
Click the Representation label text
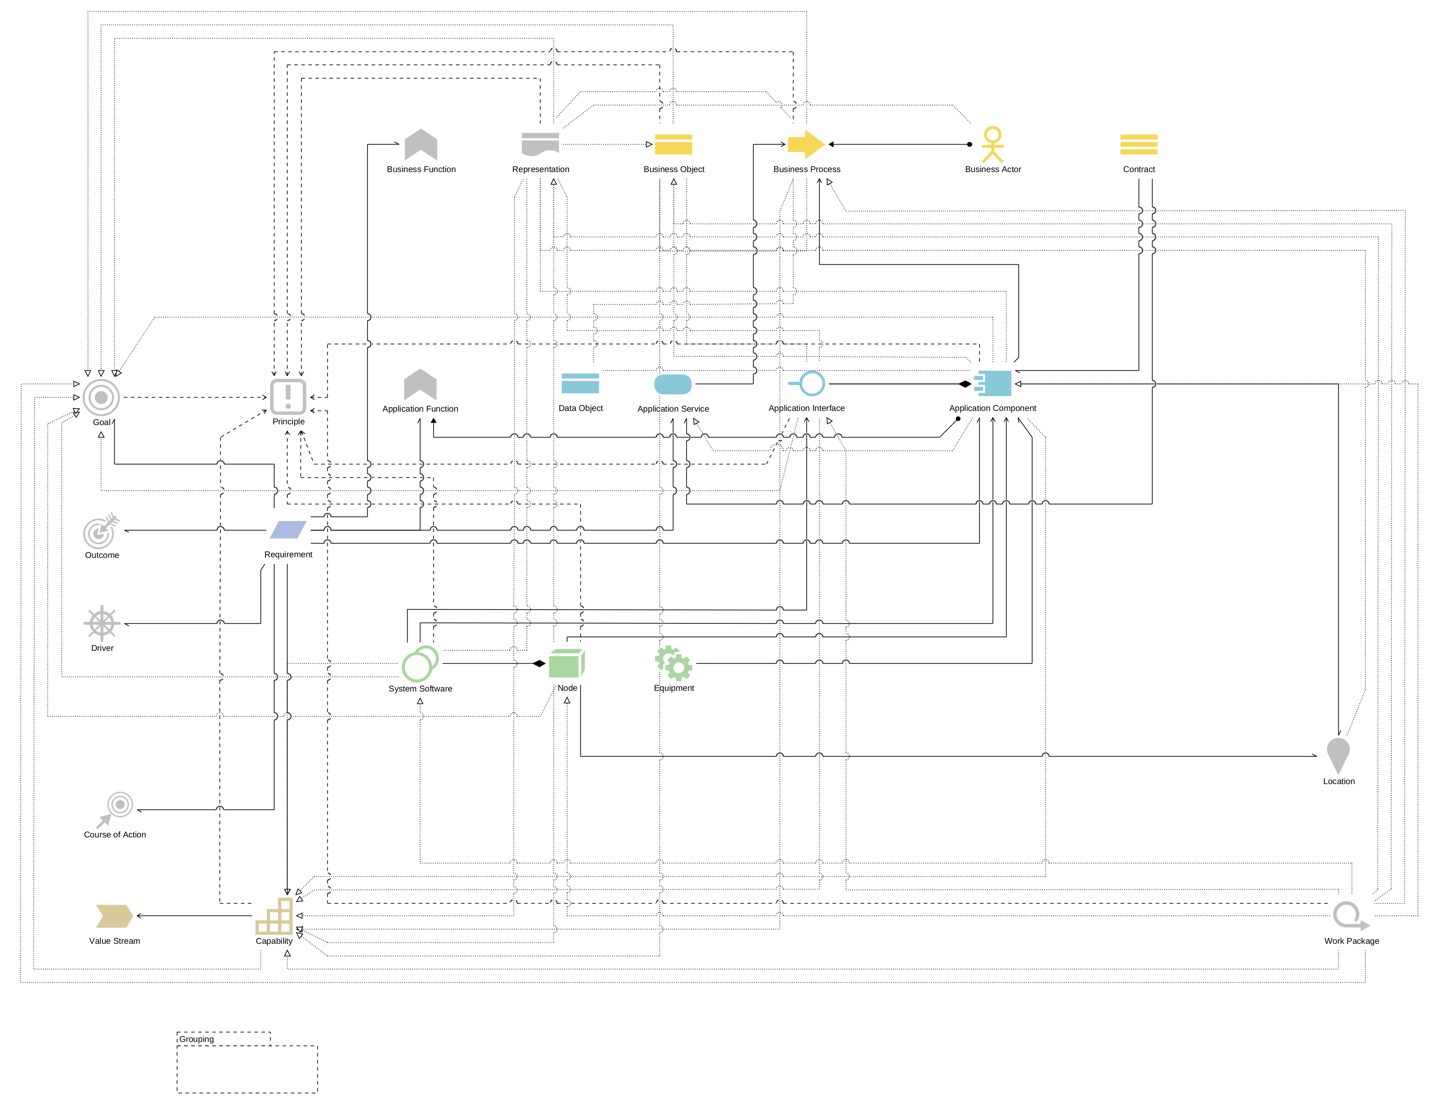tap(541, 169)
